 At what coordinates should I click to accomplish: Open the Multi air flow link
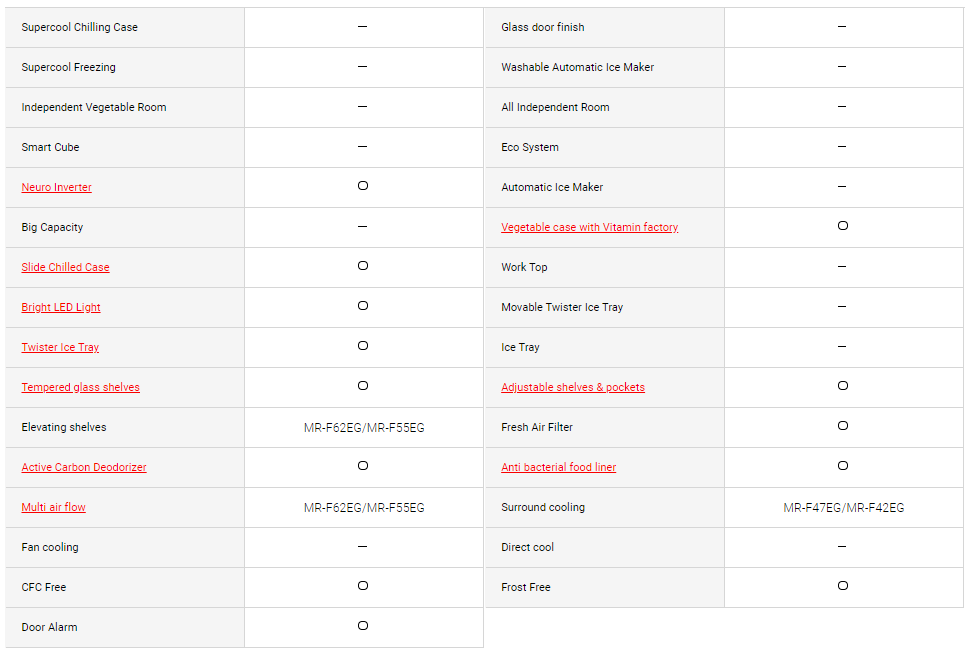pyautogui.click(x=53, y=507)
